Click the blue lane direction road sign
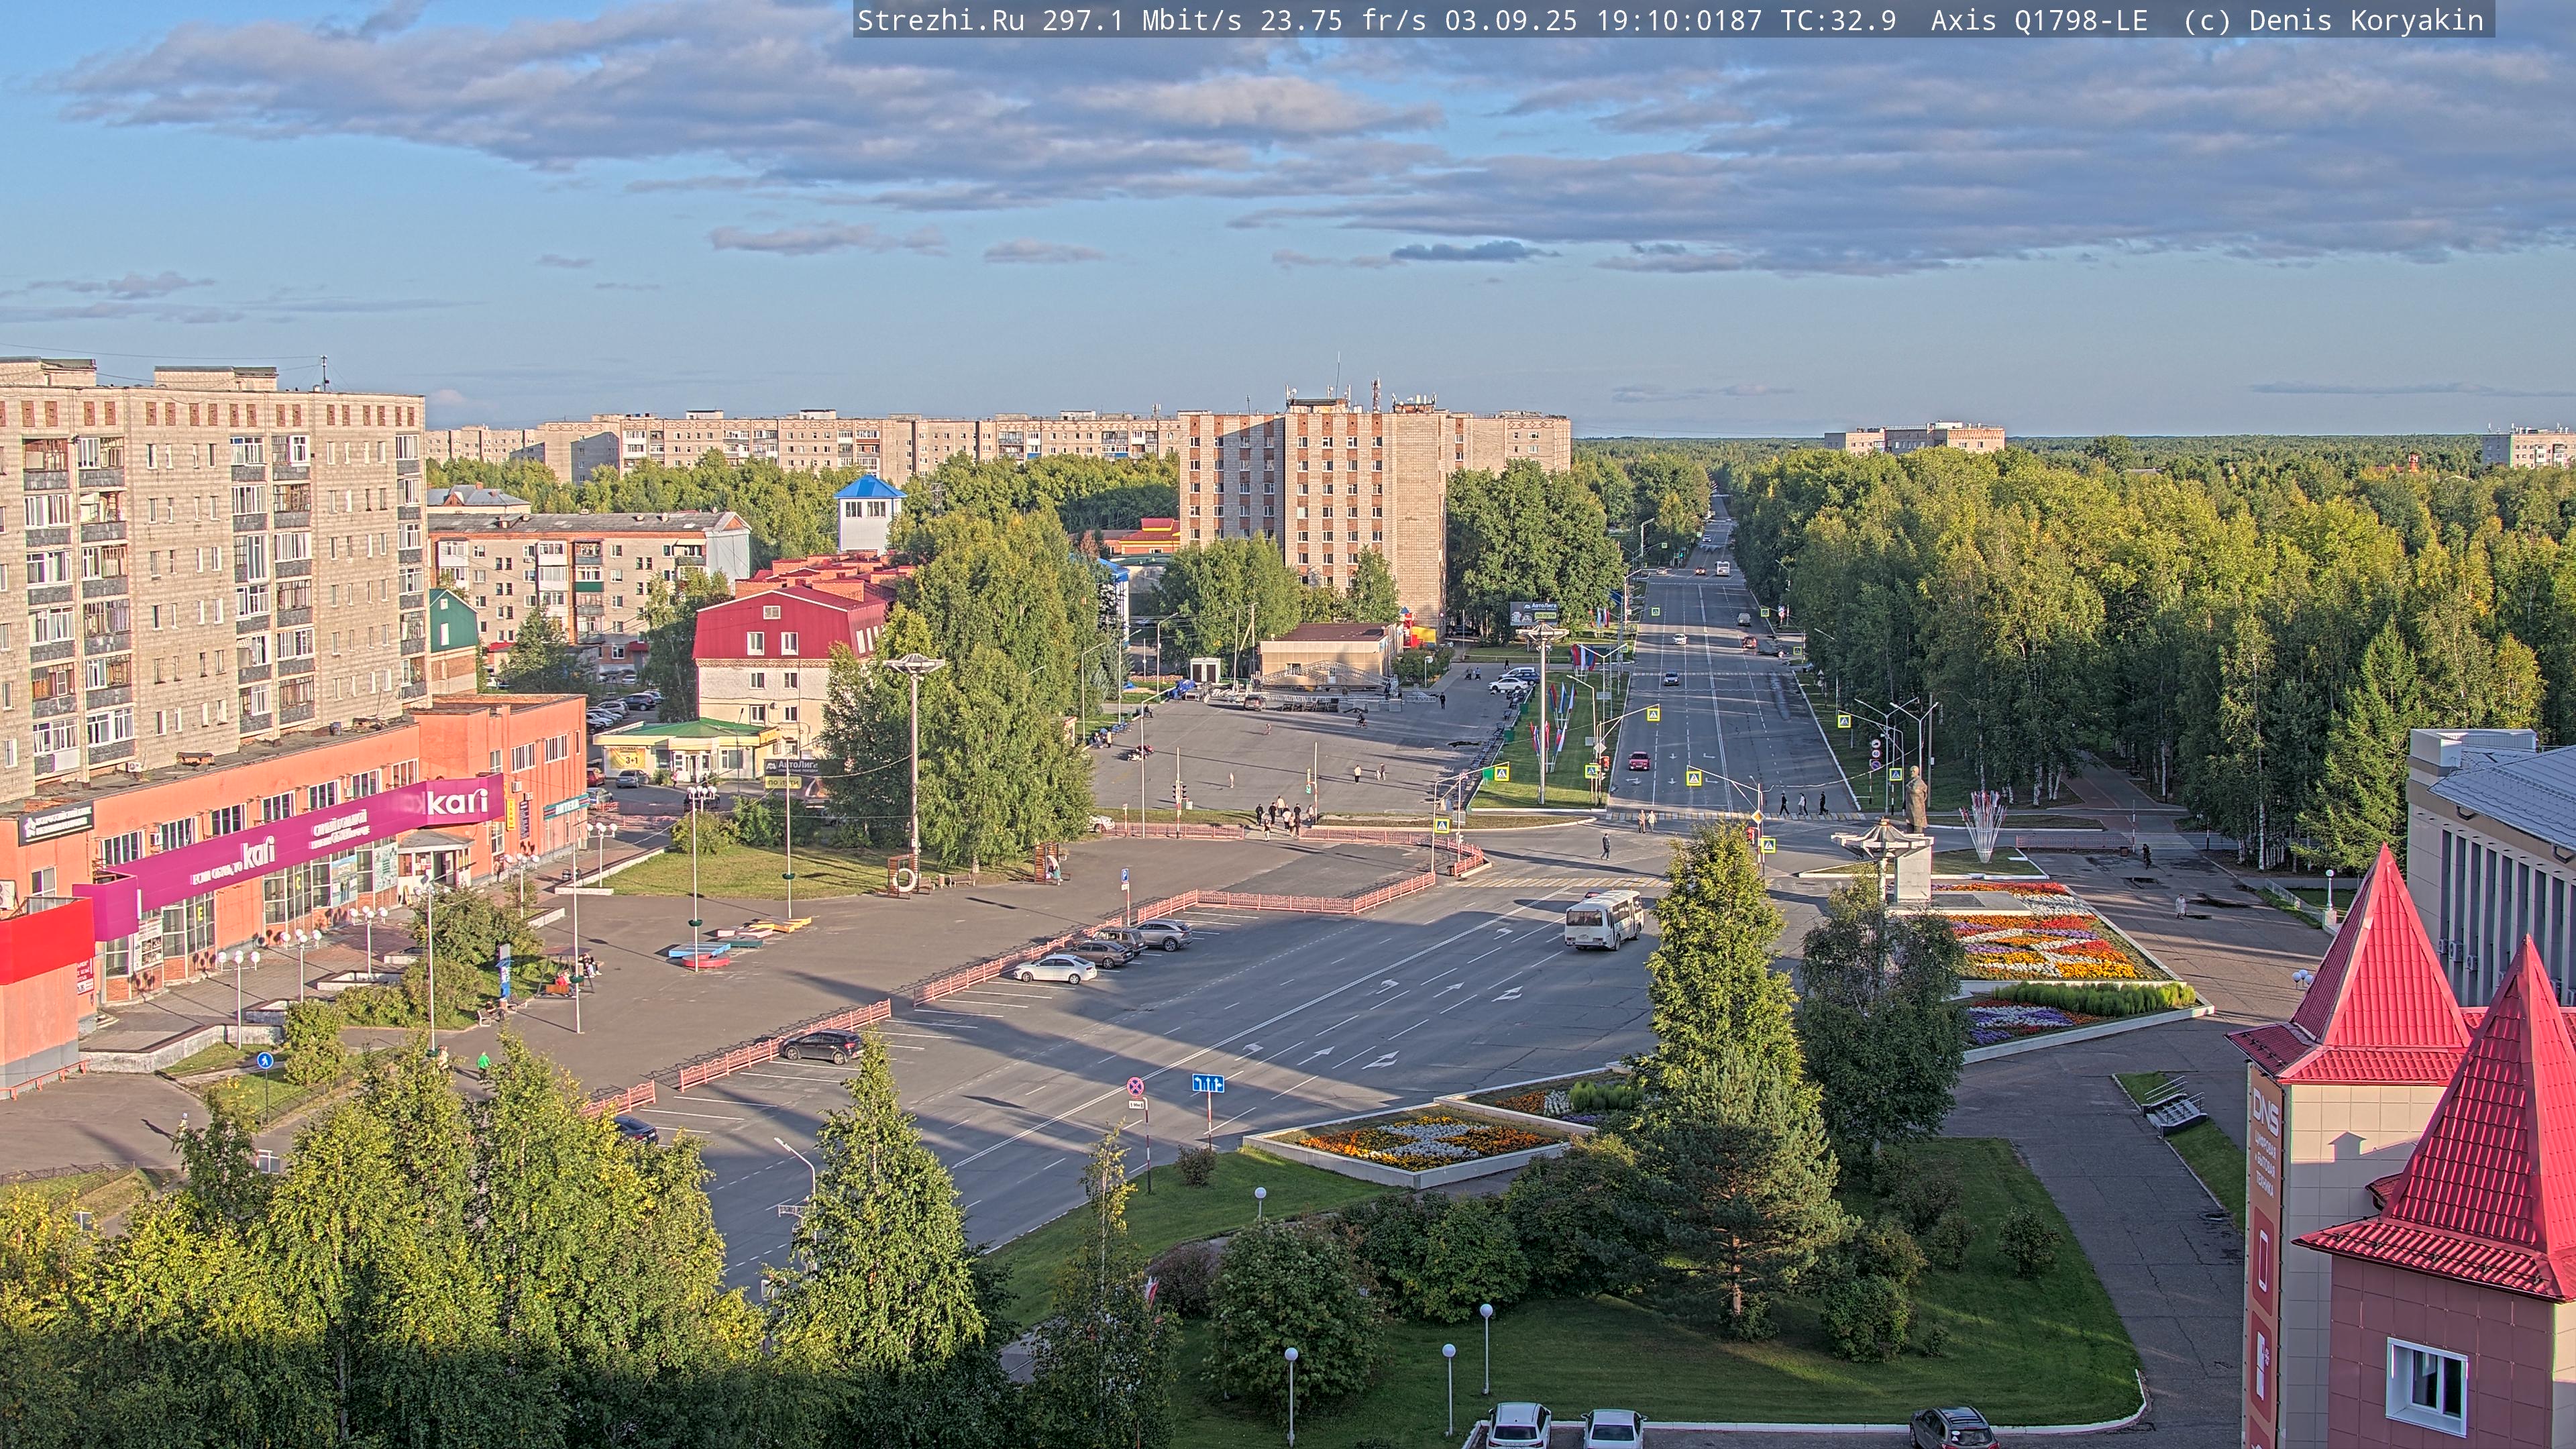The height and width of the screenshot is (1449, 2576). coord(1208,1083)
